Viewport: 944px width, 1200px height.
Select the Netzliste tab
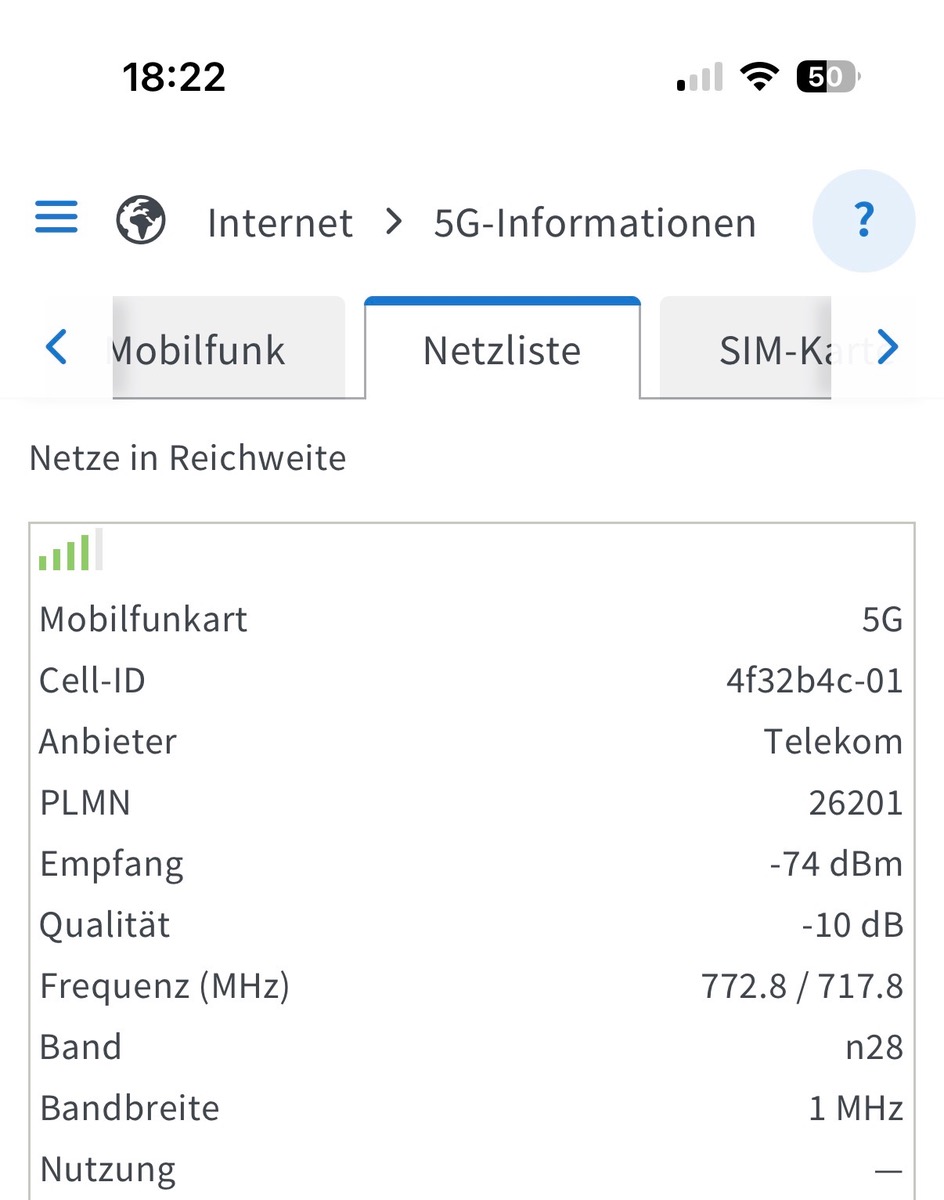pos(502,348)
